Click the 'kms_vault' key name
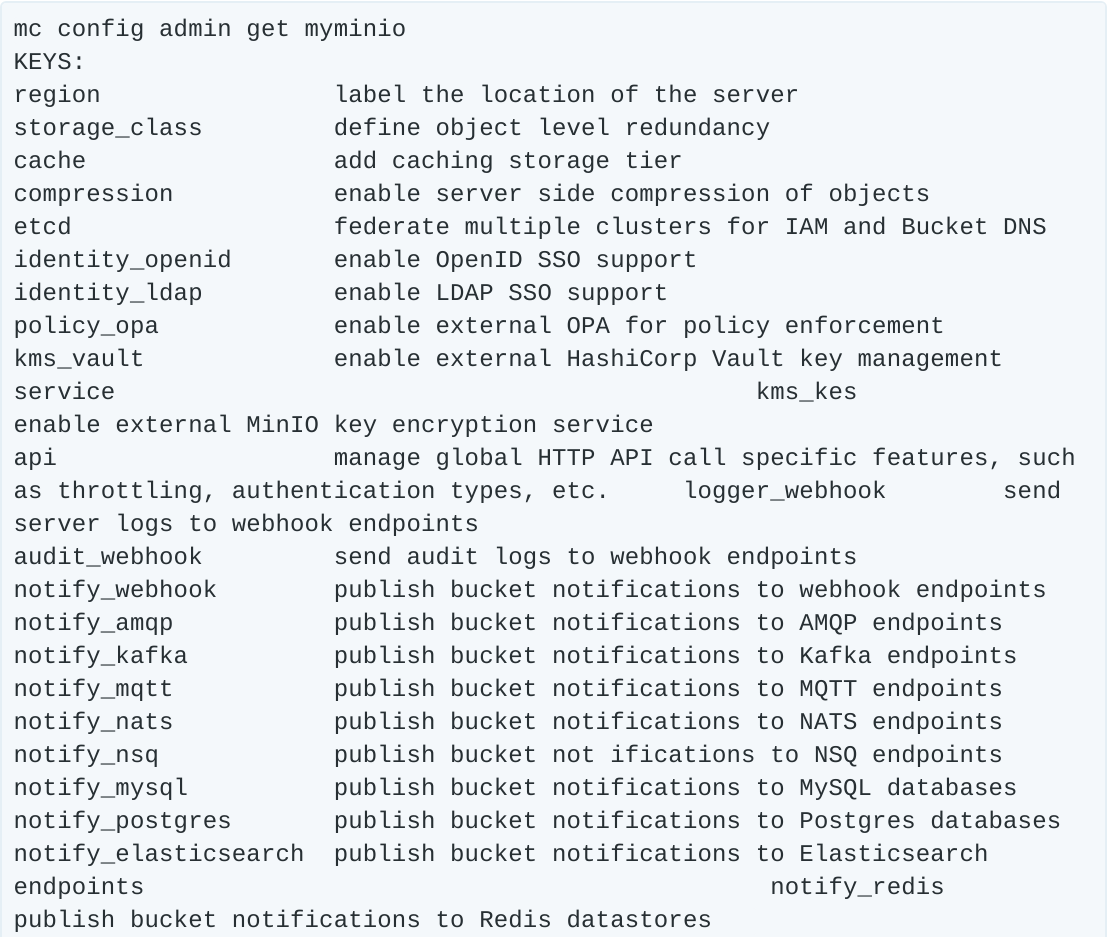This screenshot has width=1110, height=937. [x=79, y=359]
